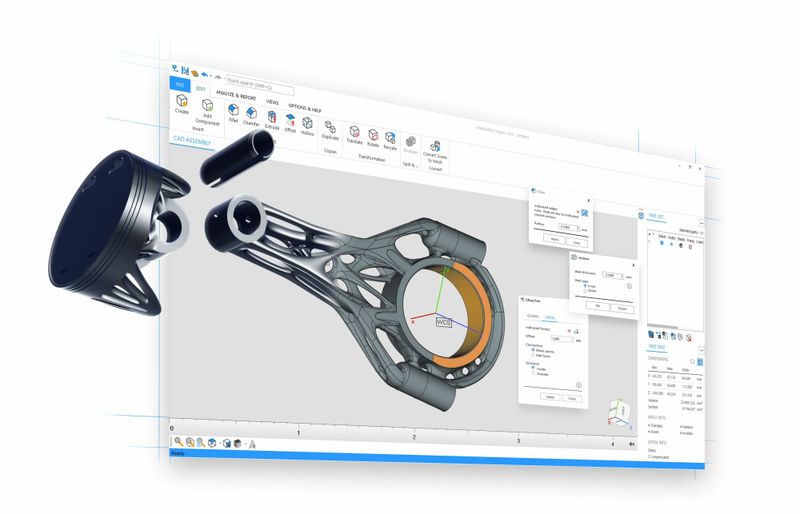Collapse the Part List panel with its menu button
Viewport: 800px width, 514px height.
702,223
